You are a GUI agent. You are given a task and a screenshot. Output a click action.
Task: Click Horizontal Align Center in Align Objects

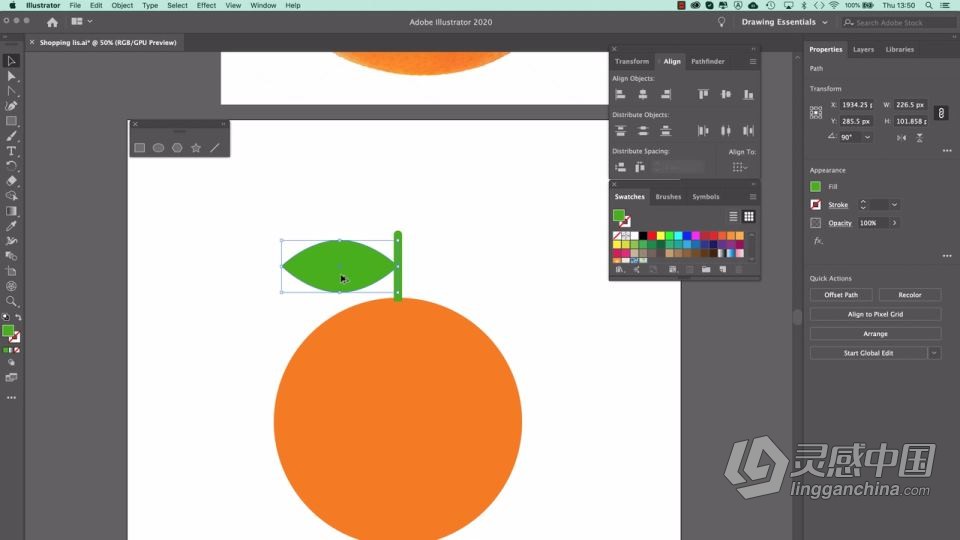pyautogui.click(x=643, y=94)
